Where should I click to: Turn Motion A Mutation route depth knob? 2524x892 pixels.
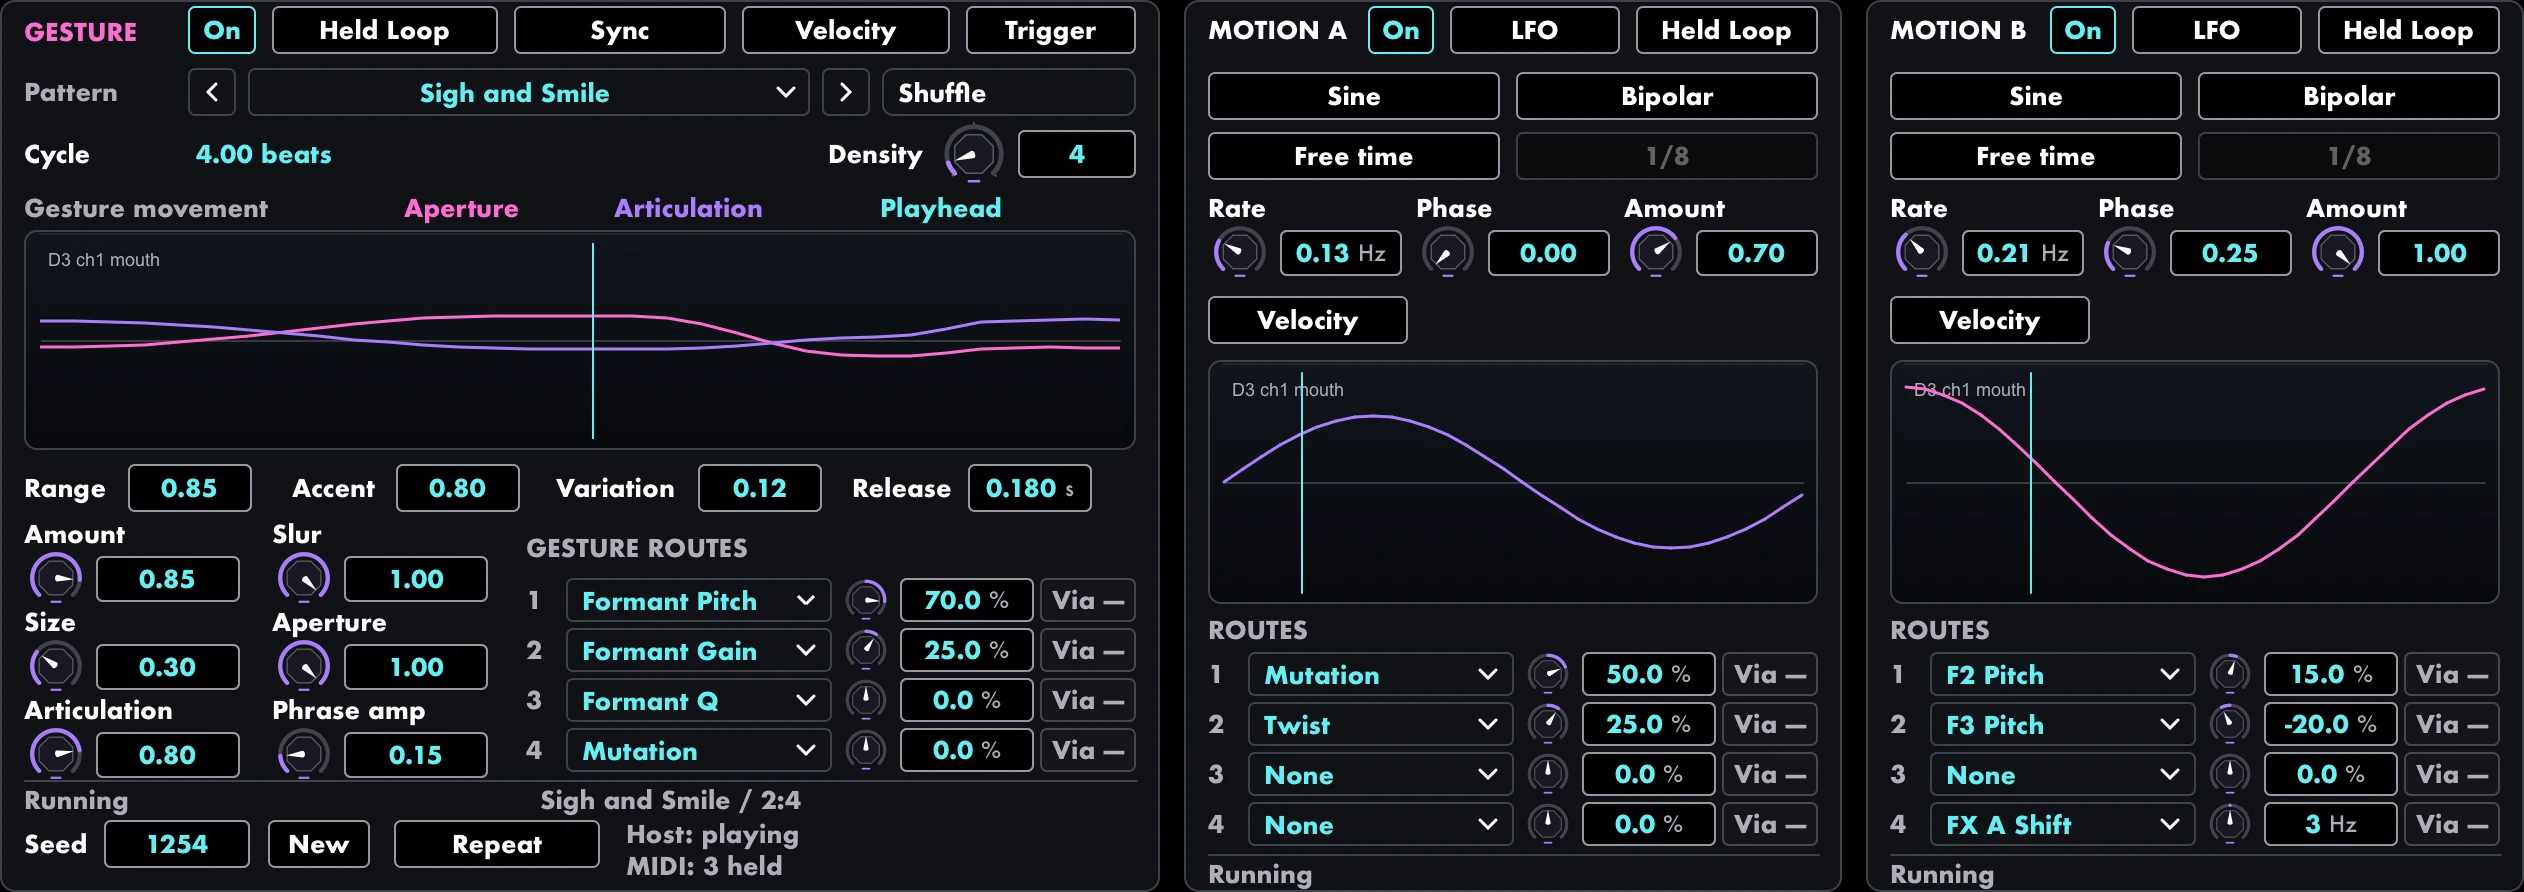tap(1548, 675)
